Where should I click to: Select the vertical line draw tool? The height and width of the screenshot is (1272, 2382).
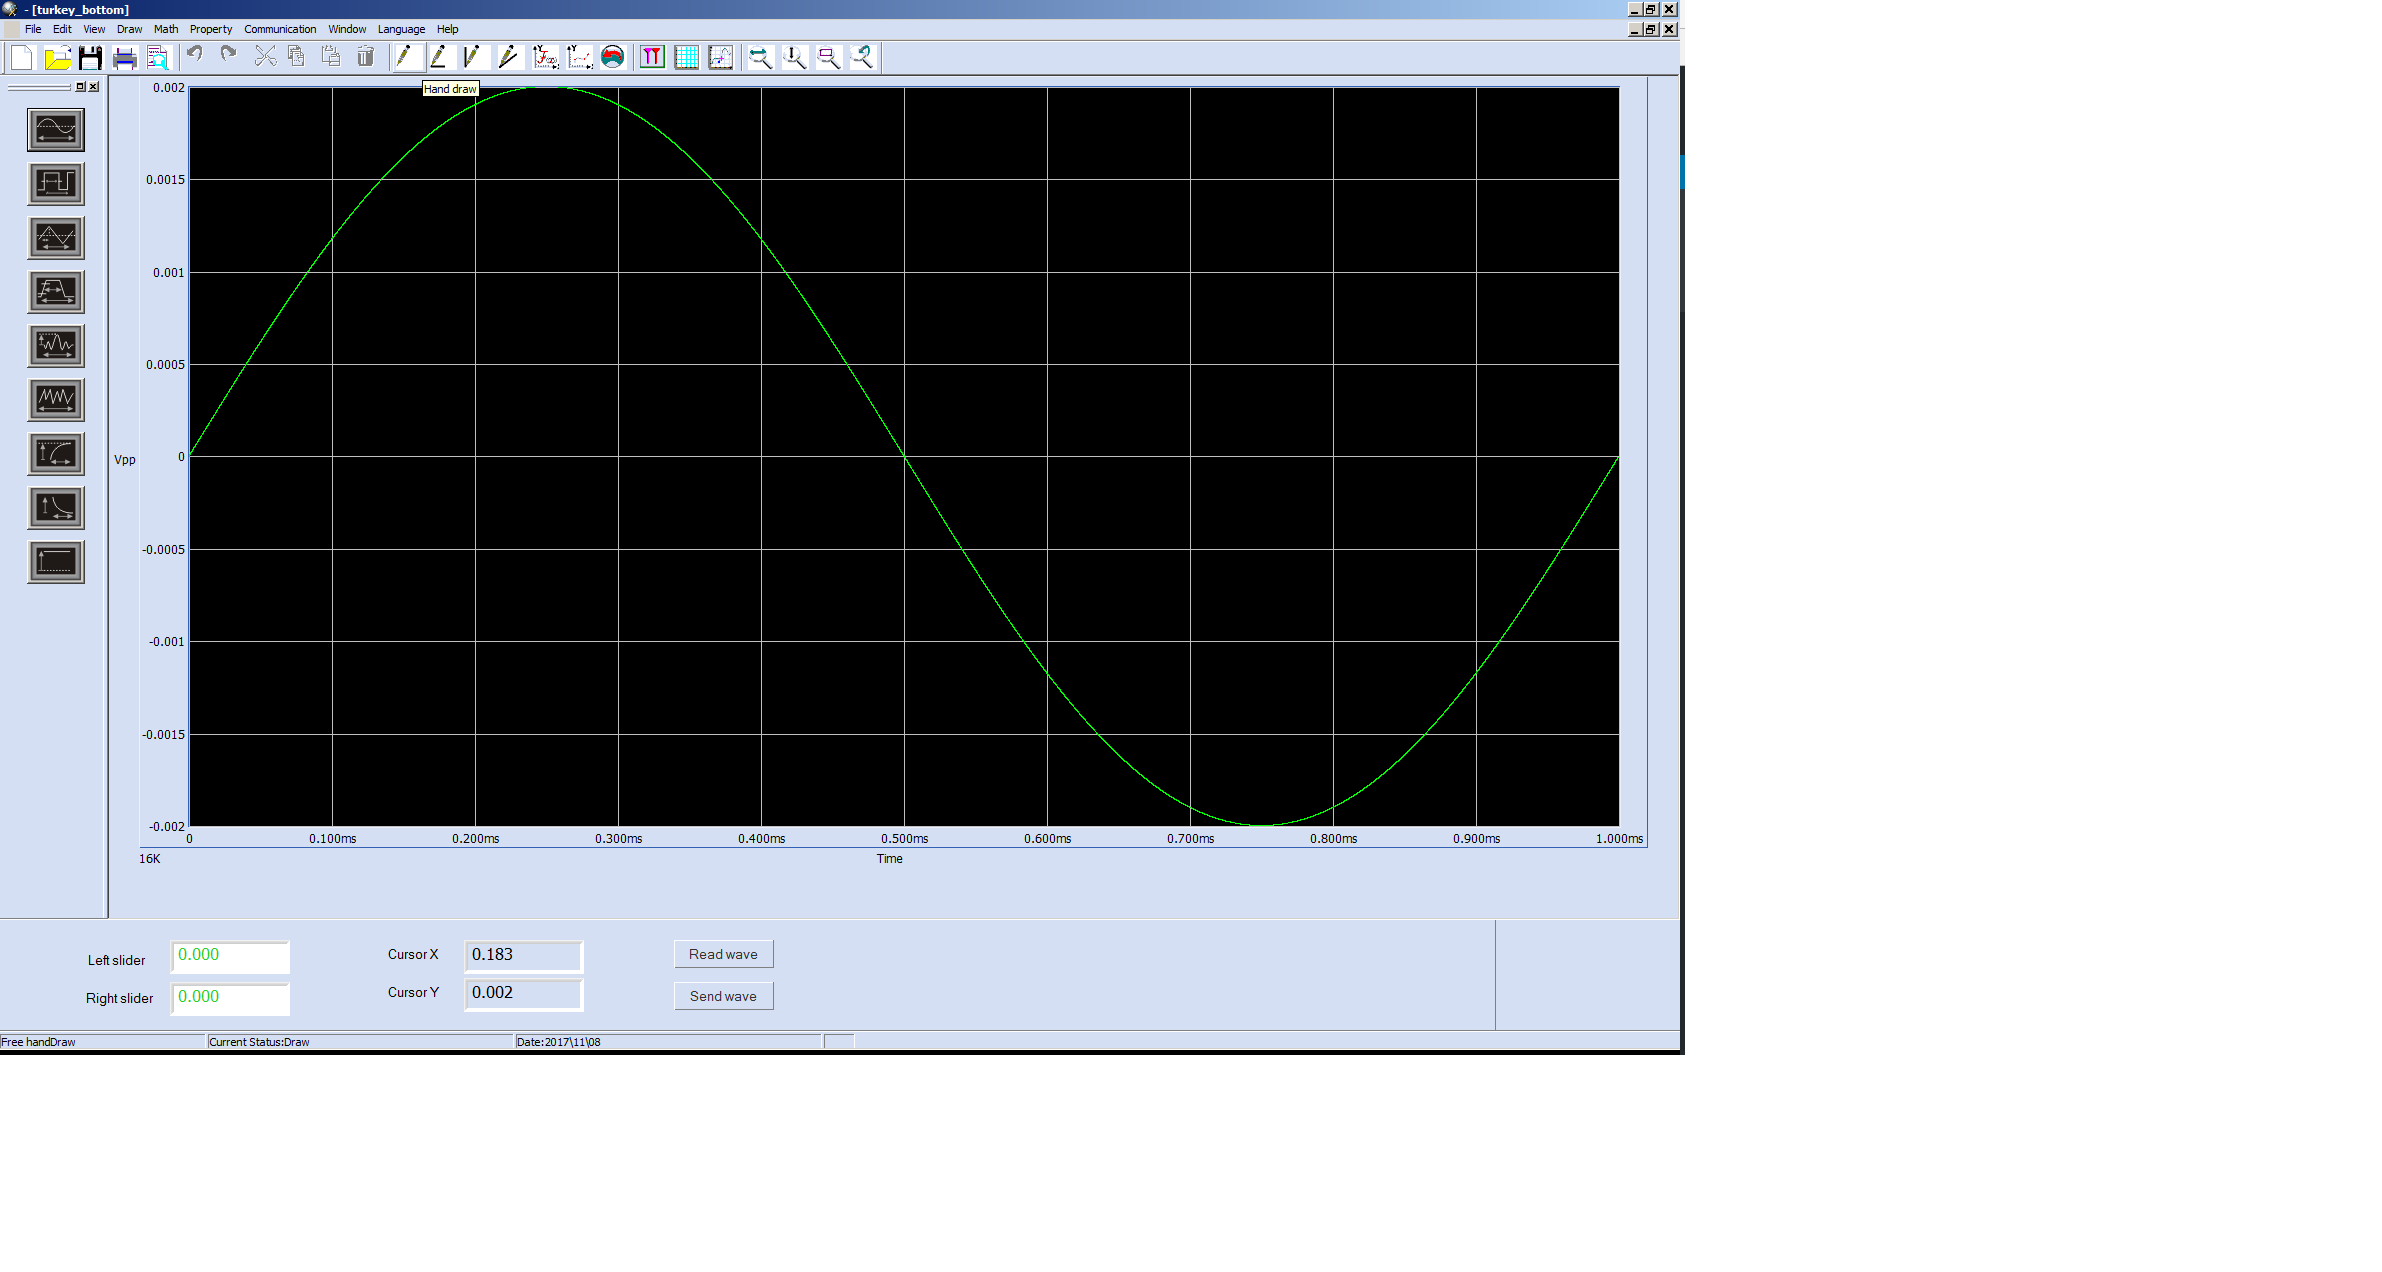tap(473, 58)
